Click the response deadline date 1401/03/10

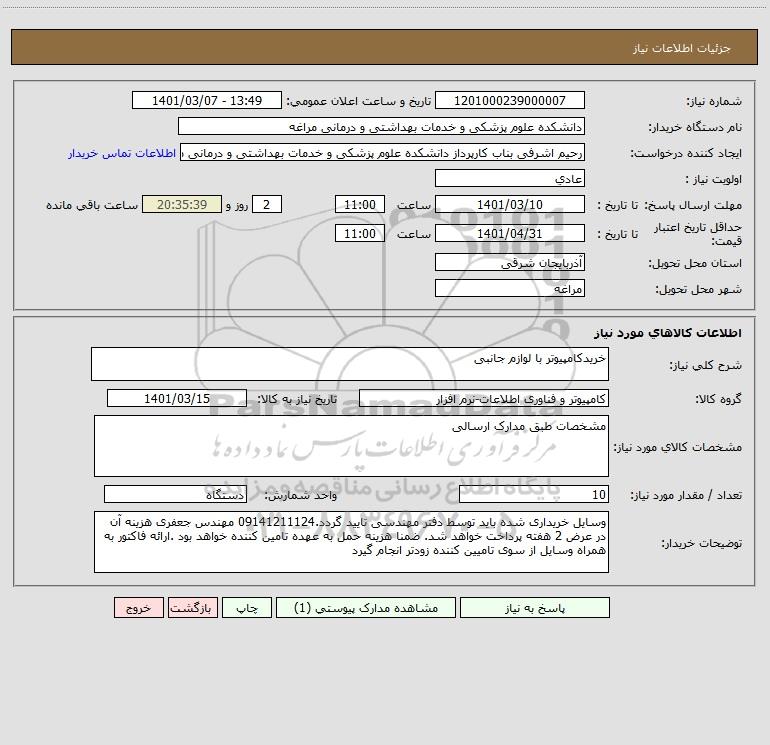(510, 205)
